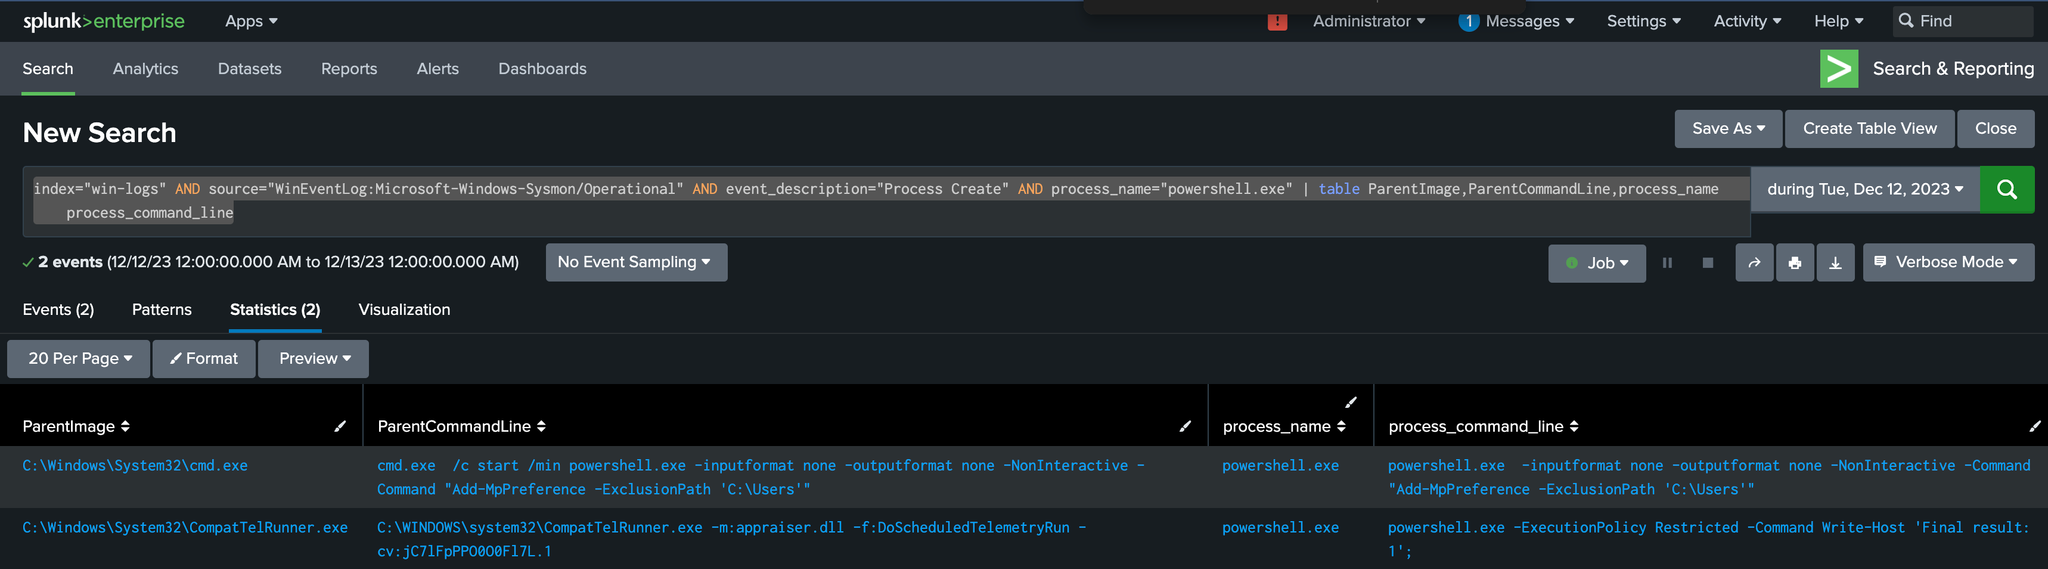Select the Statistics (2) tab
Viewport: 2048px width, 569px height.
pyautogui.click(x=275, y=310)
